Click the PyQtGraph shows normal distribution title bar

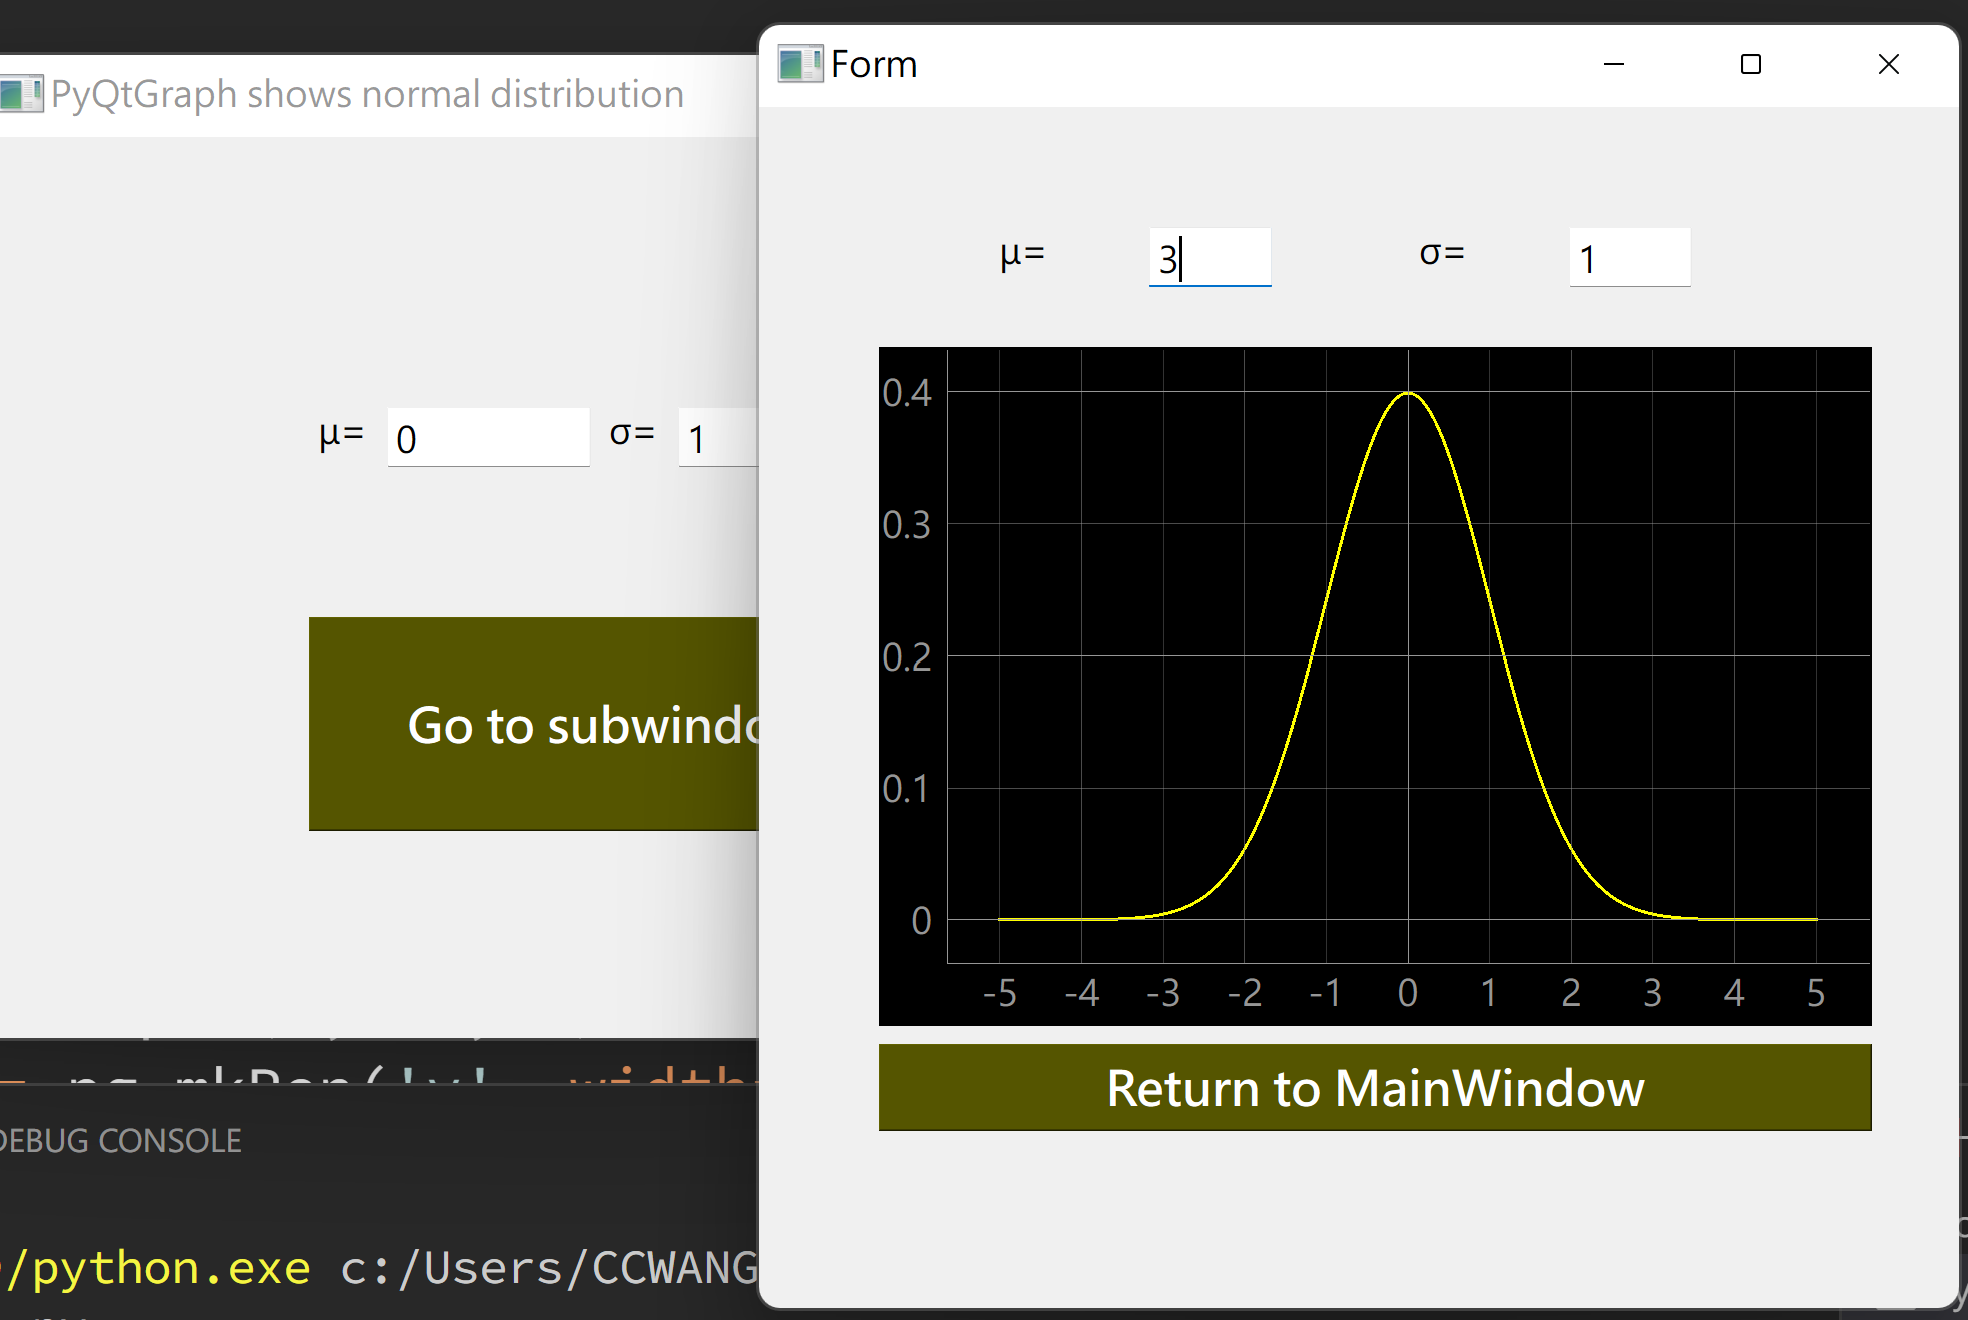coord(368,95)
